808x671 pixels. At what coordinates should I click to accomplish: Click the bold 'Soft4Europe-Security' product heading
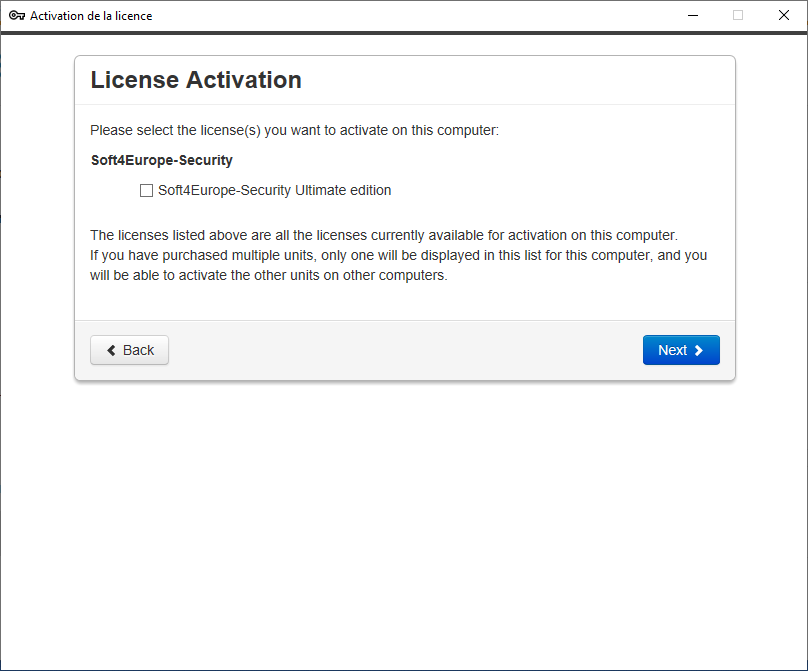[x=162, y=160]
